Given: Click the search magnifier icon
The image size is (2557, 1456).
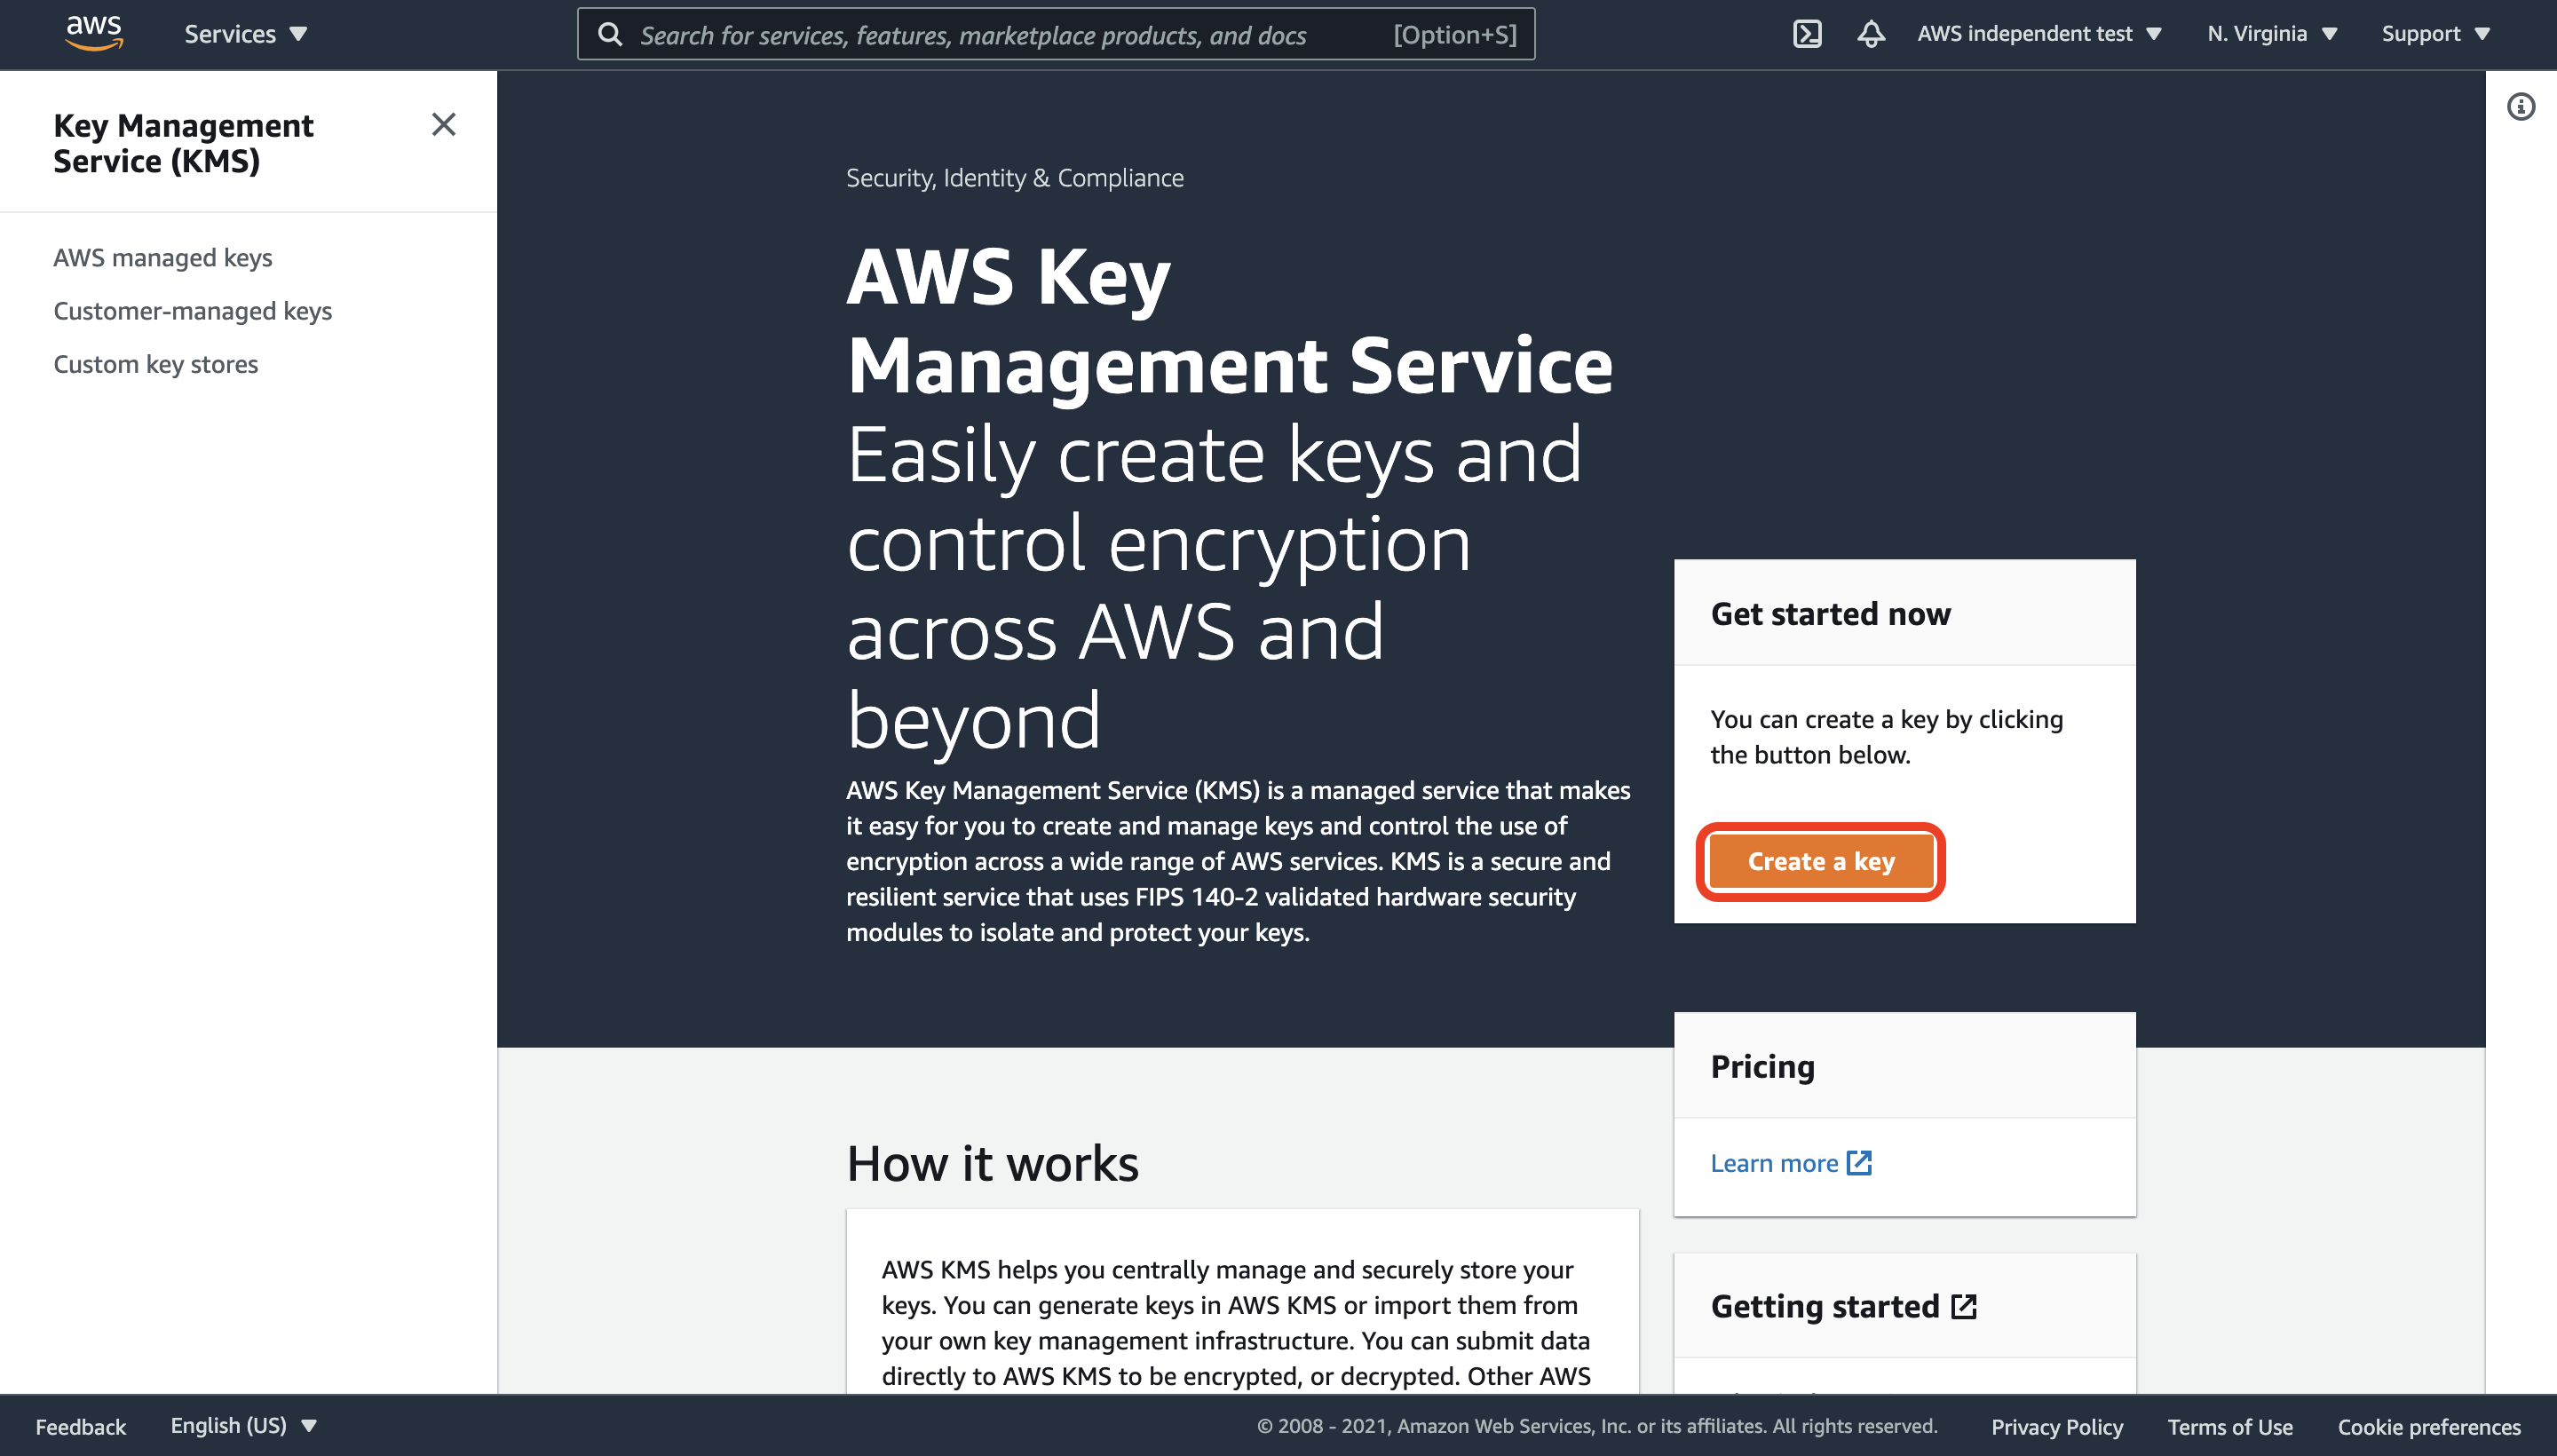Looking at the screenshot, I should click(x=611, y=33).
